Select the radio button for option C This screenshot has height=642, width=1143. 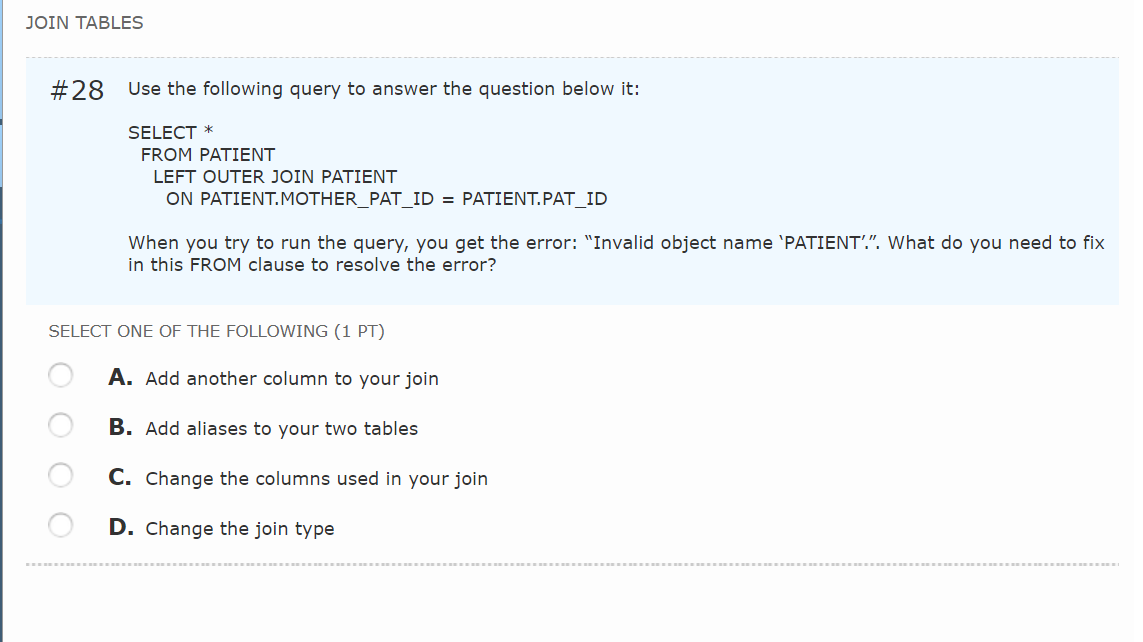(x=60, y=474)
